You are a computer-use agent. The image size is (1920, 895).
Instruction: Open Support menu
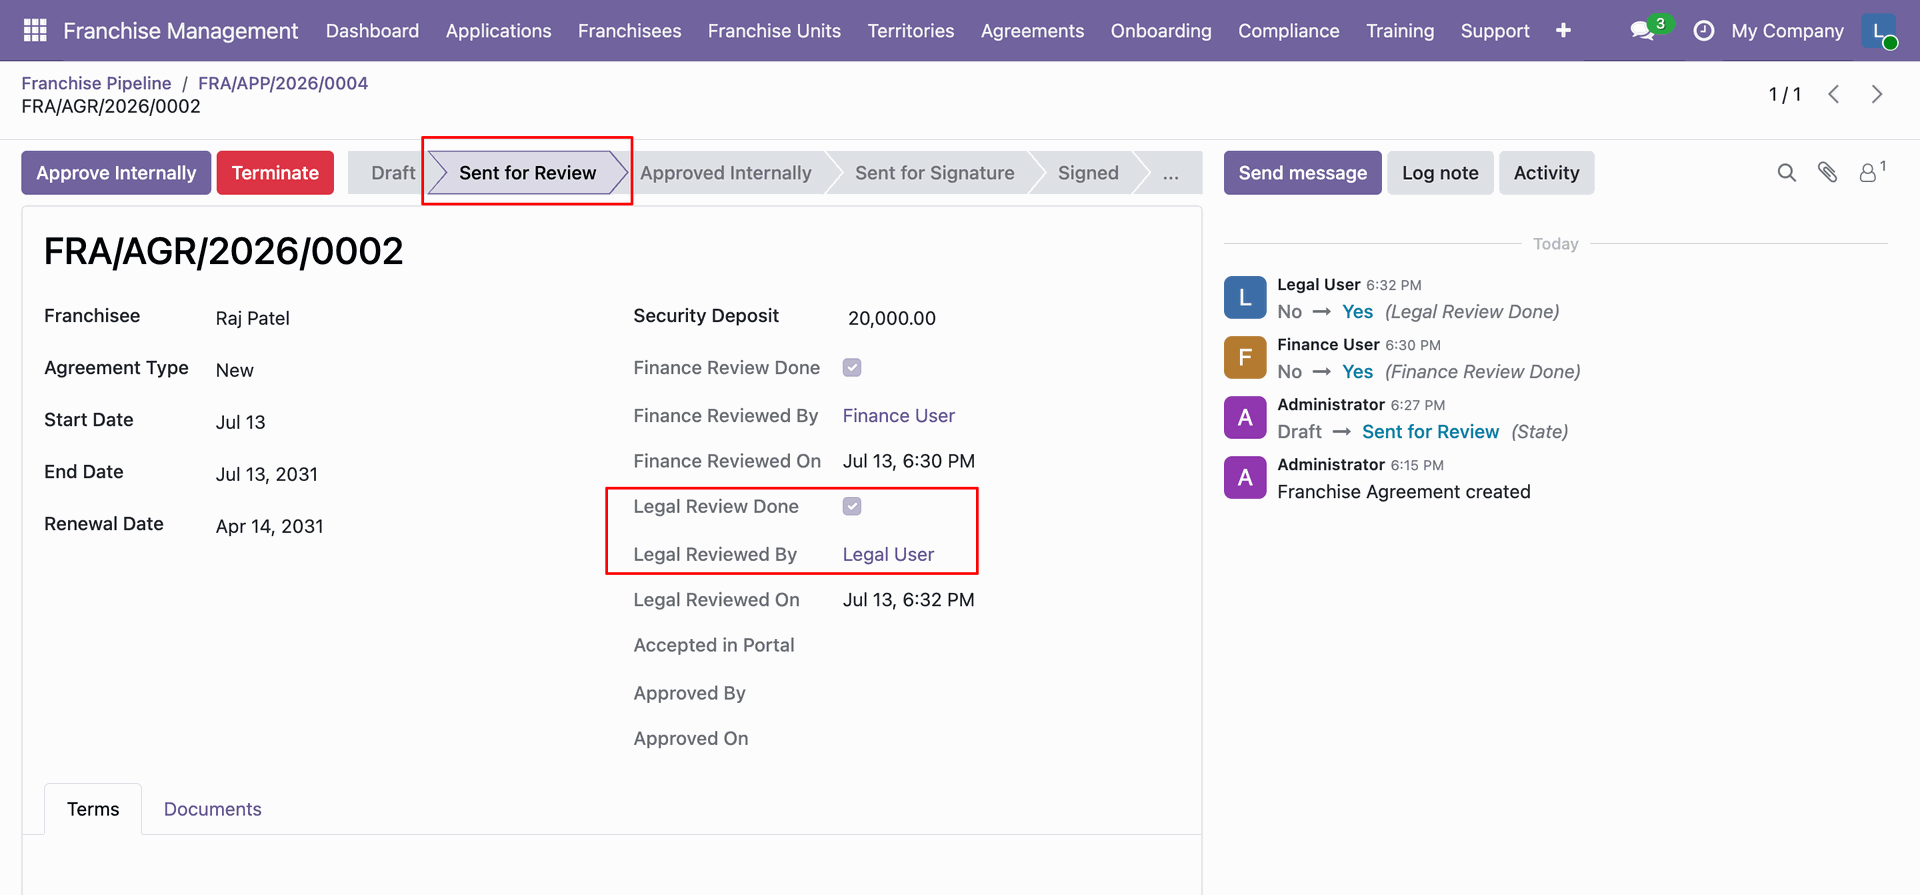point(1495,31)
